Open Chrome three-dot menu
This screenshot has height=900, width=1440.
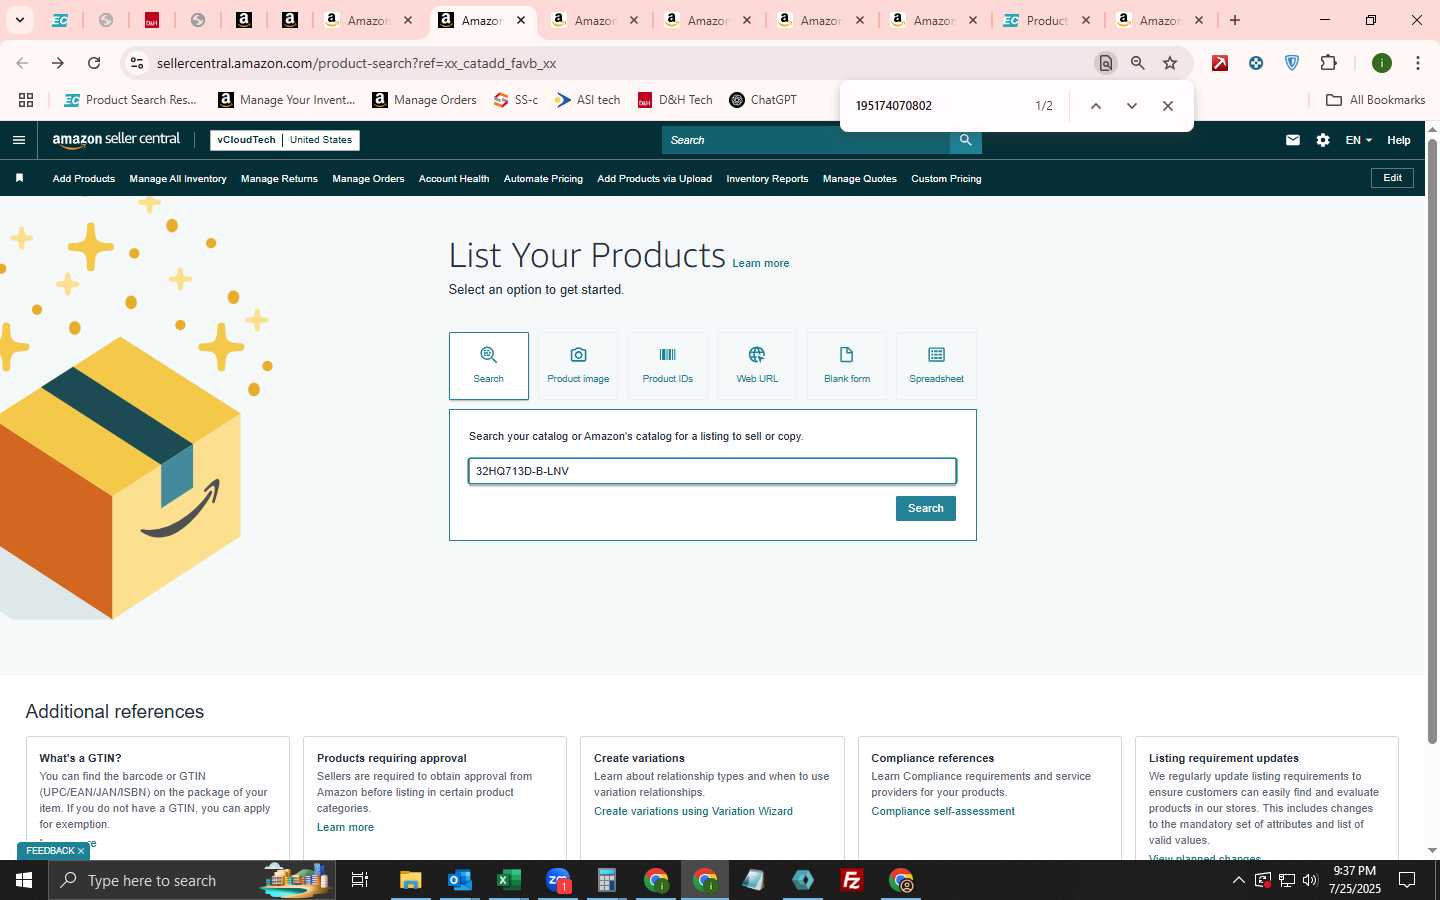[1418, 63]
